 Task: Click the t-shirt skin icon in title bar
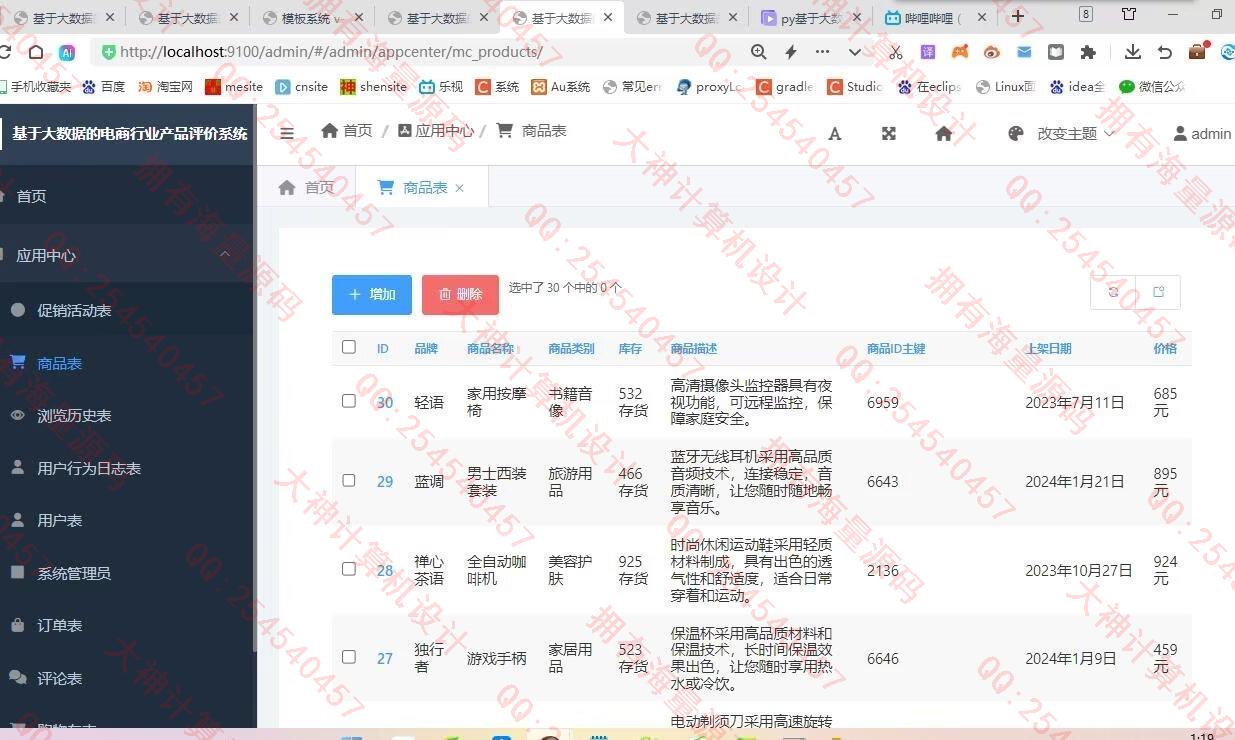1129,14
